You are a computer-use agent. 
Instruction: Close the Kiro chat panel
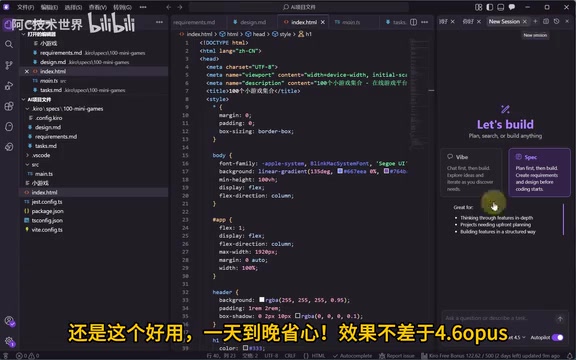[x=567, y=21]
